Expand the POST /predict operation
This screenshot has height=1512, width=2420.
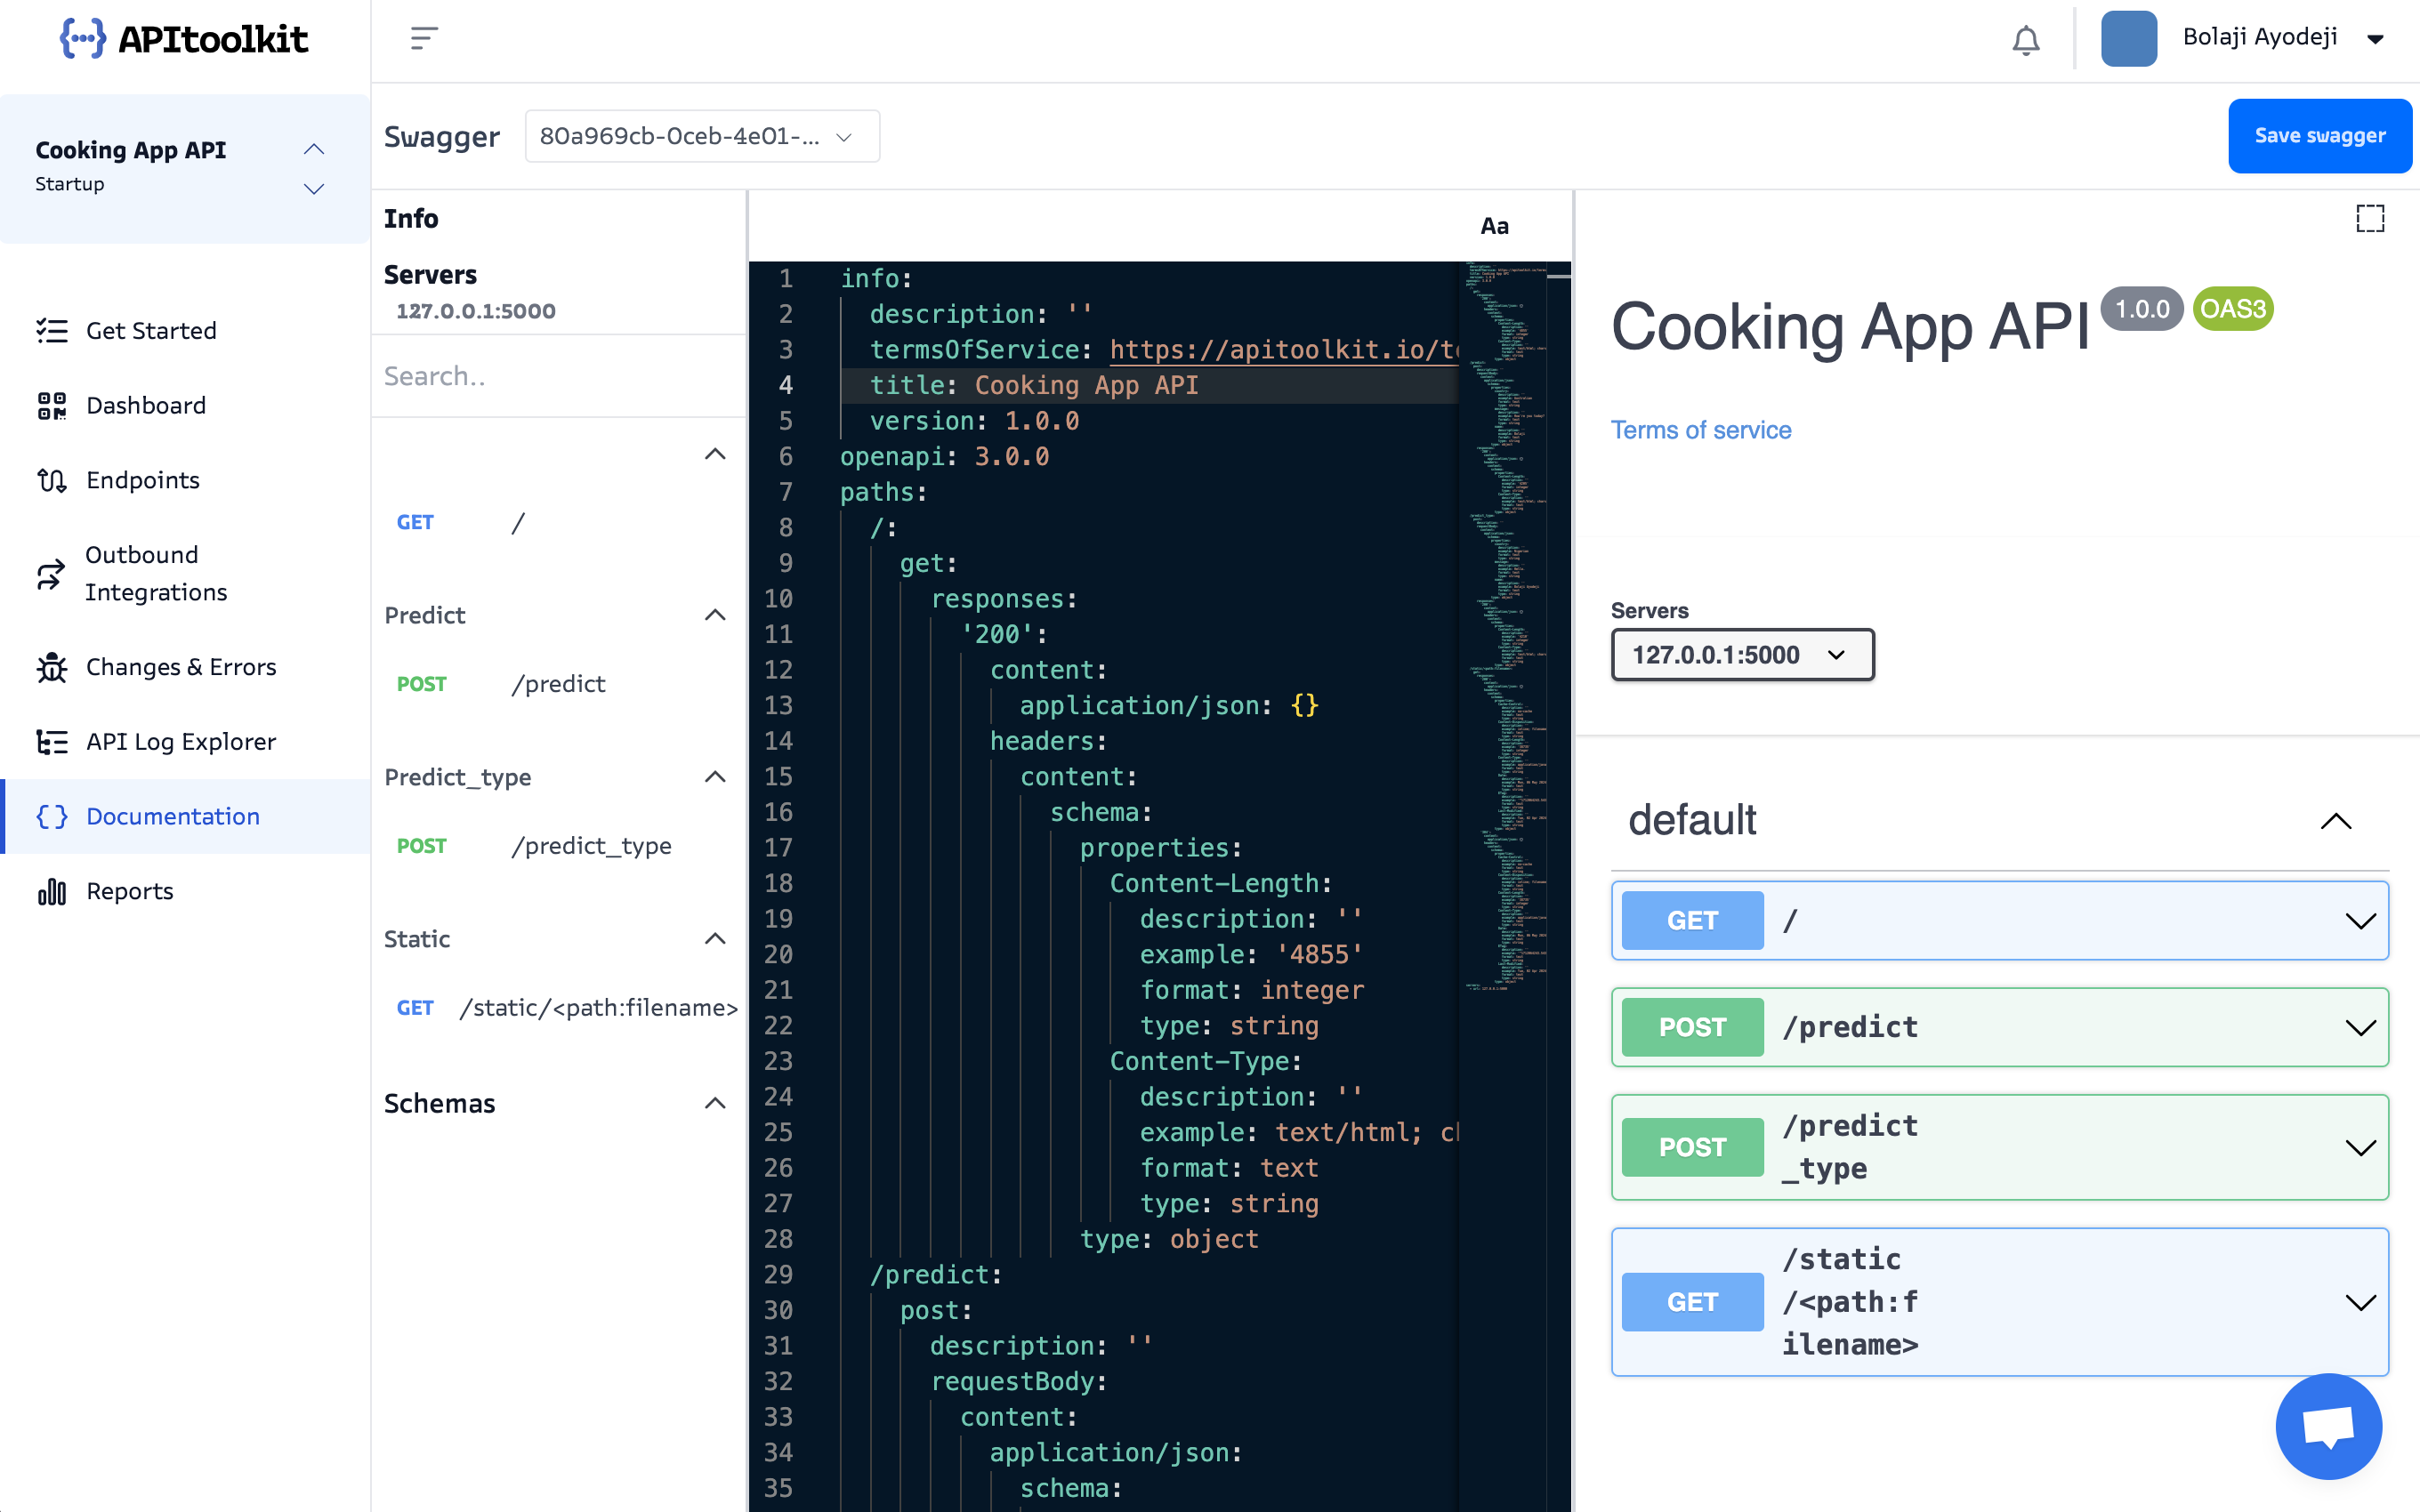coord(2000,1027)
